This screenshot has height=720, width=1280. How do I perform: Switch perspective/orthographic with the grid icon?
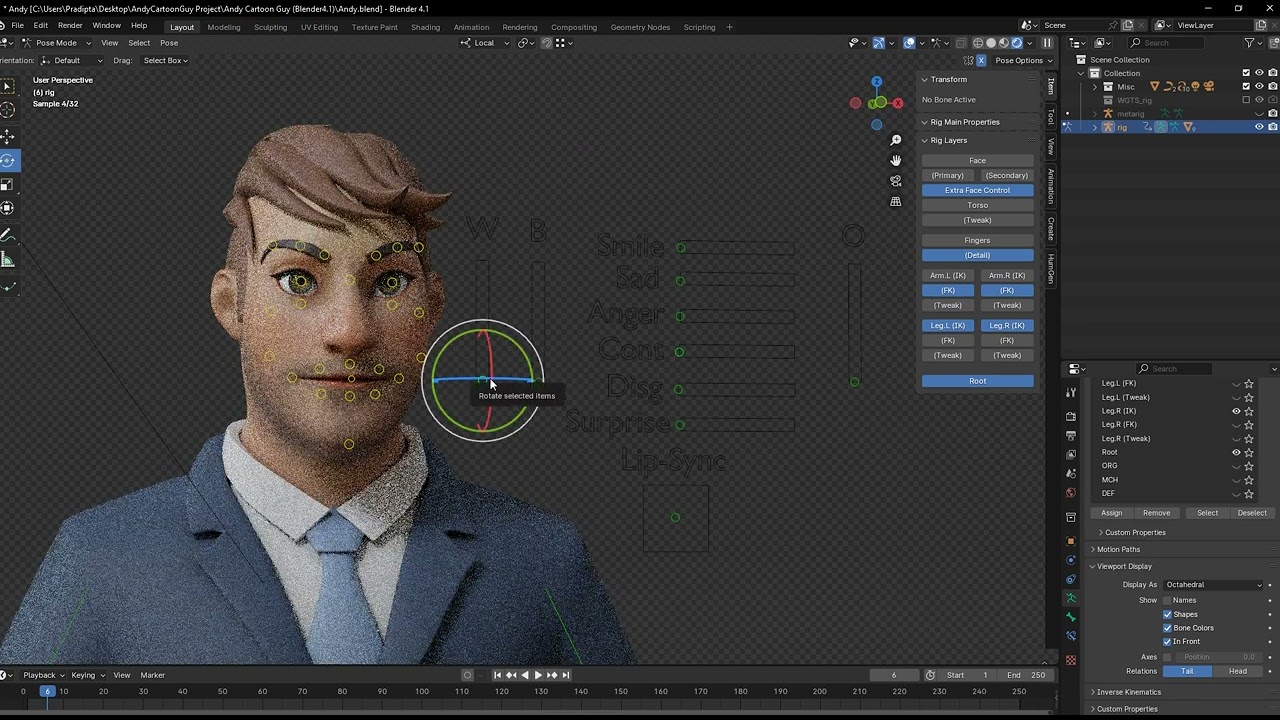(896, 201)
